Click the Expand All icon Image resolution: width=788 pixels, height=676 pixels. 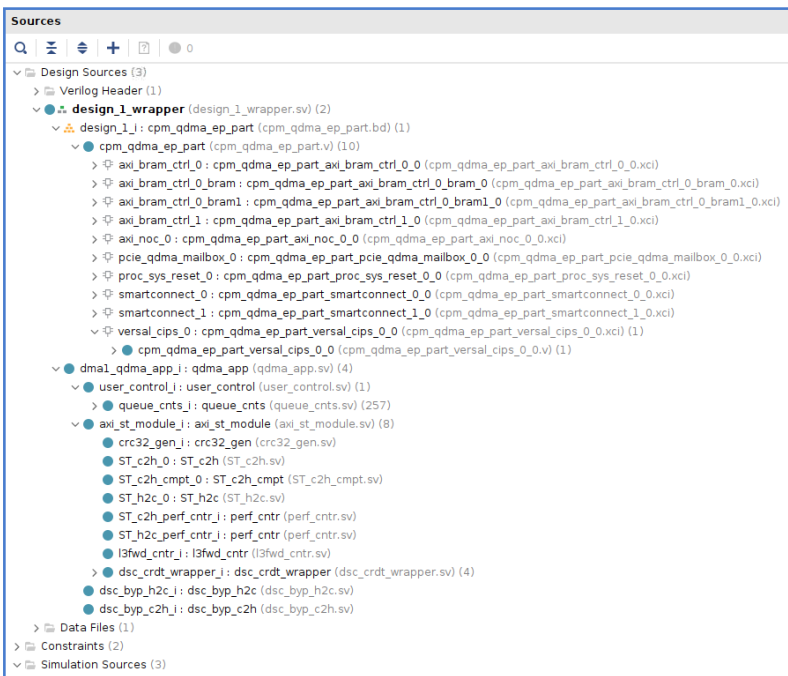82,48
